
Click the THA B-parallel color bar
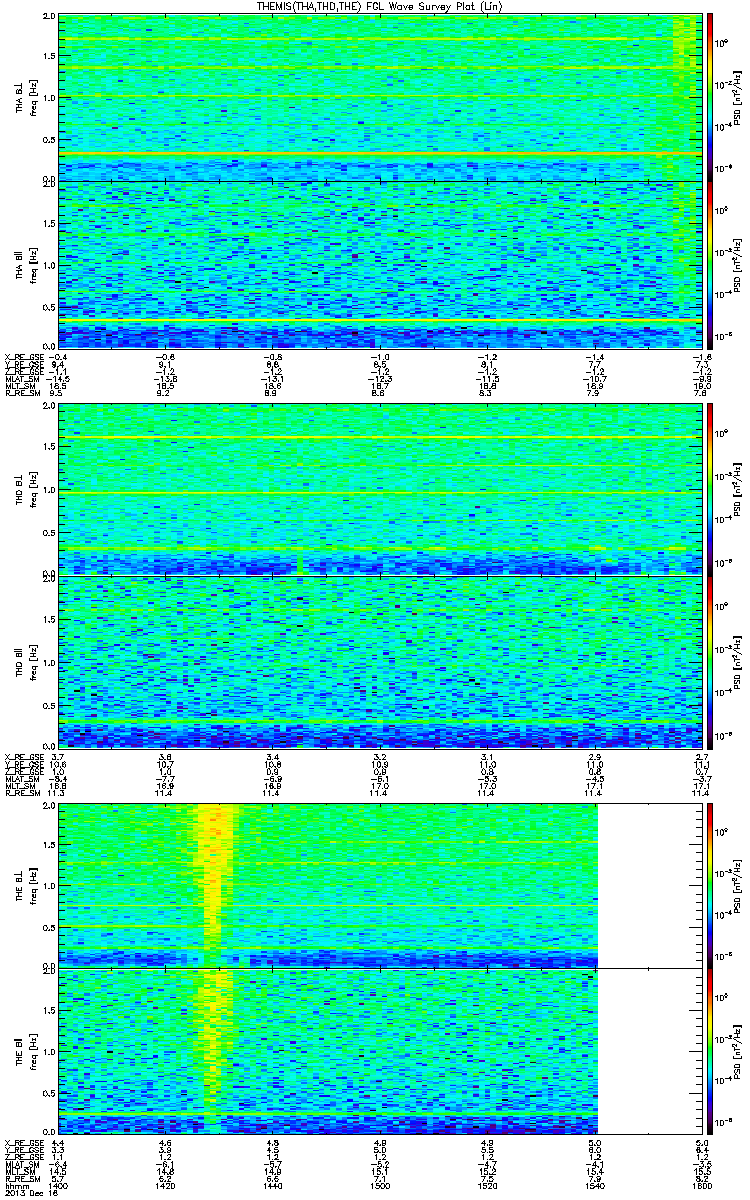[710, 264]
